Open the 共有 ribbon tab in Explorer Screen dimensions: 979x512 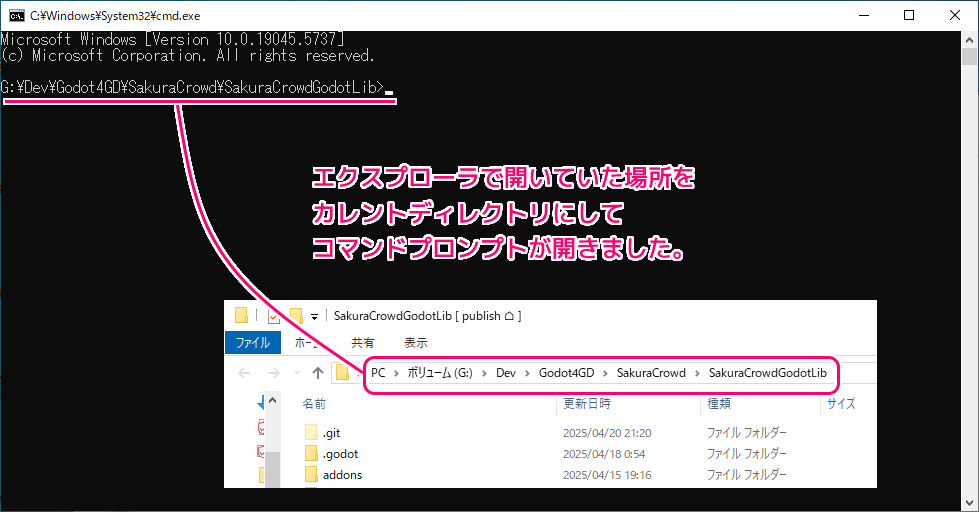point(363,343)
